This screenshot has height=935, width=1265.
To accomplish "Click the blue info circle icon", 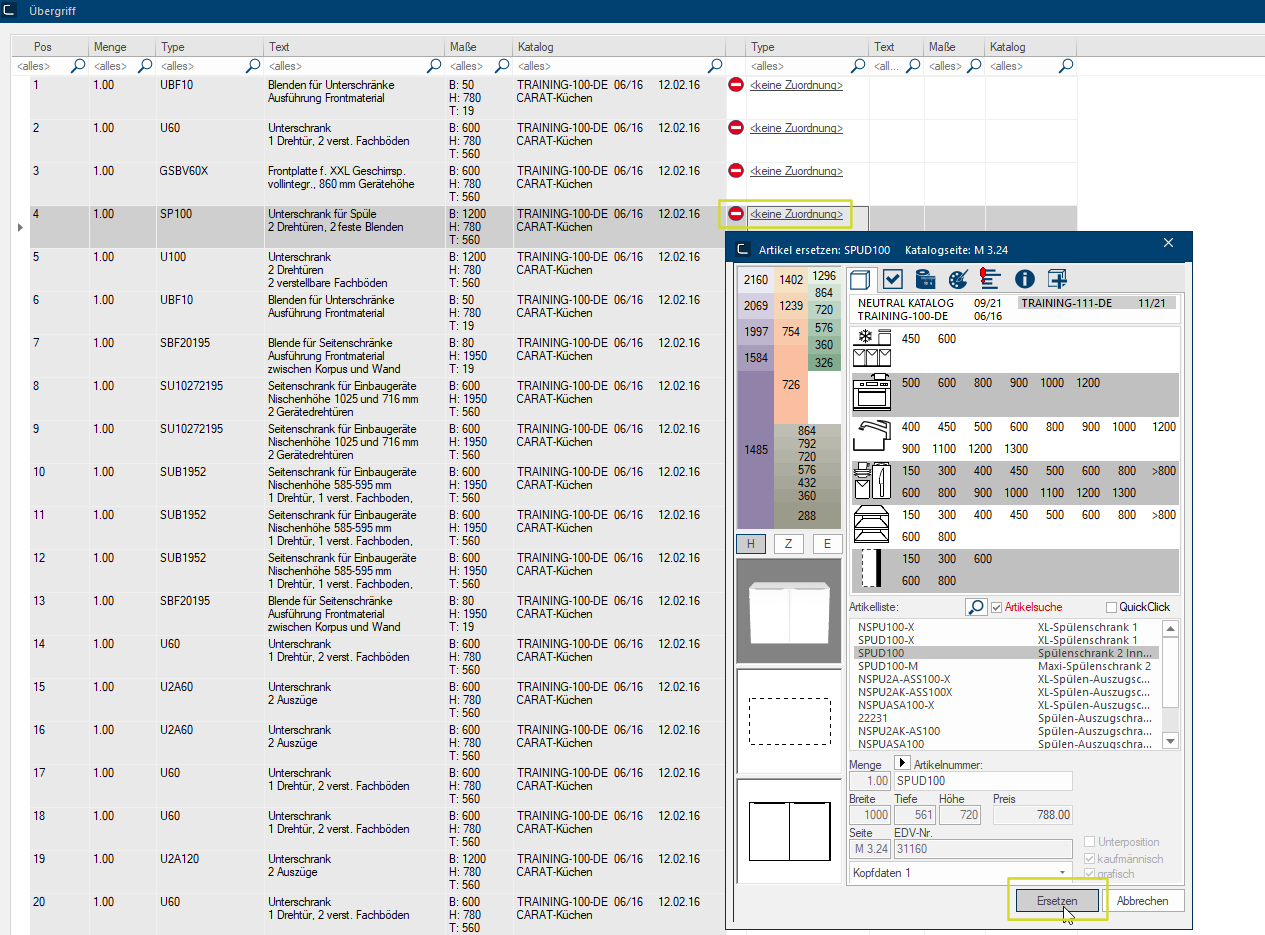I will pyautogui.click(x=1024, y=279).
